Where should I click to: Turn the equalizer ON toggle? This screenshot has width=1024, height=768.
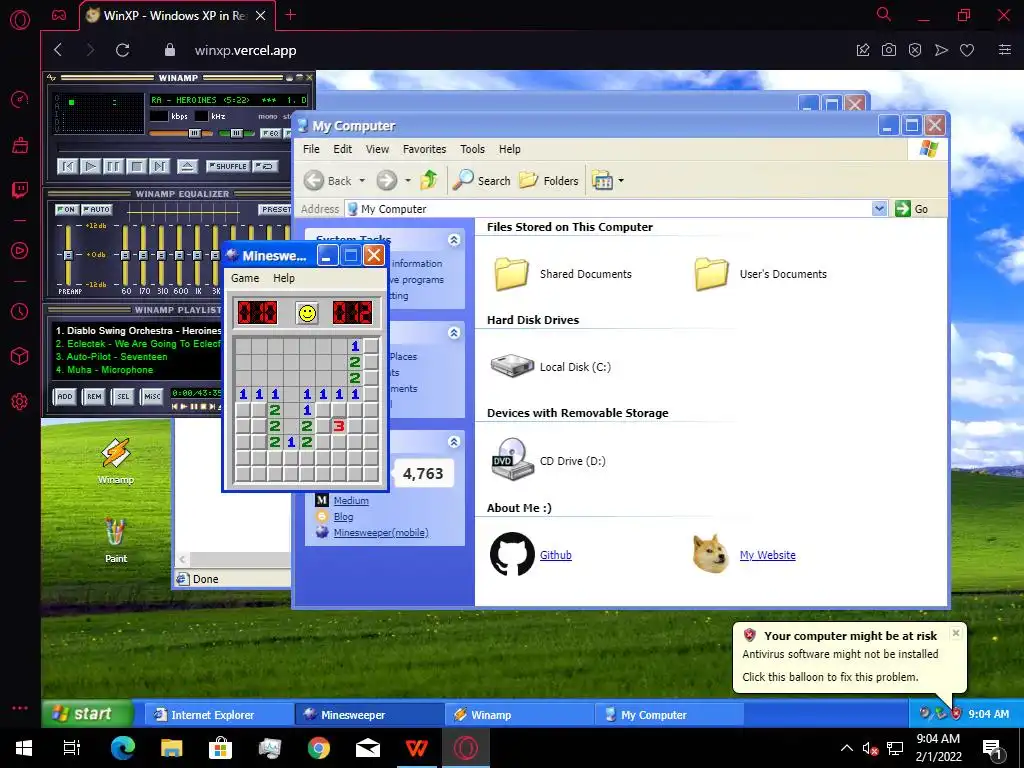click(66, 210)
